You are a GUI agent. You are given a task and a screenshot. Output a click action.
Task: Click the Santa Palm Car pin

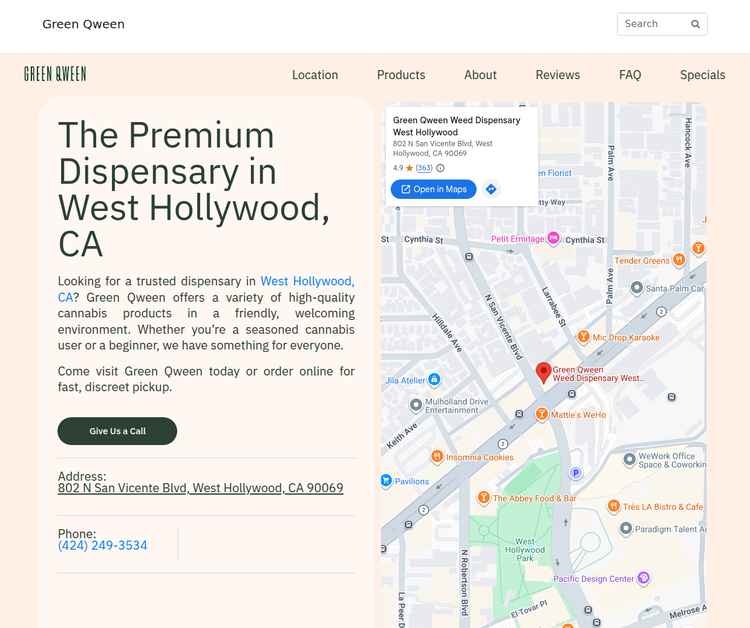637,287
